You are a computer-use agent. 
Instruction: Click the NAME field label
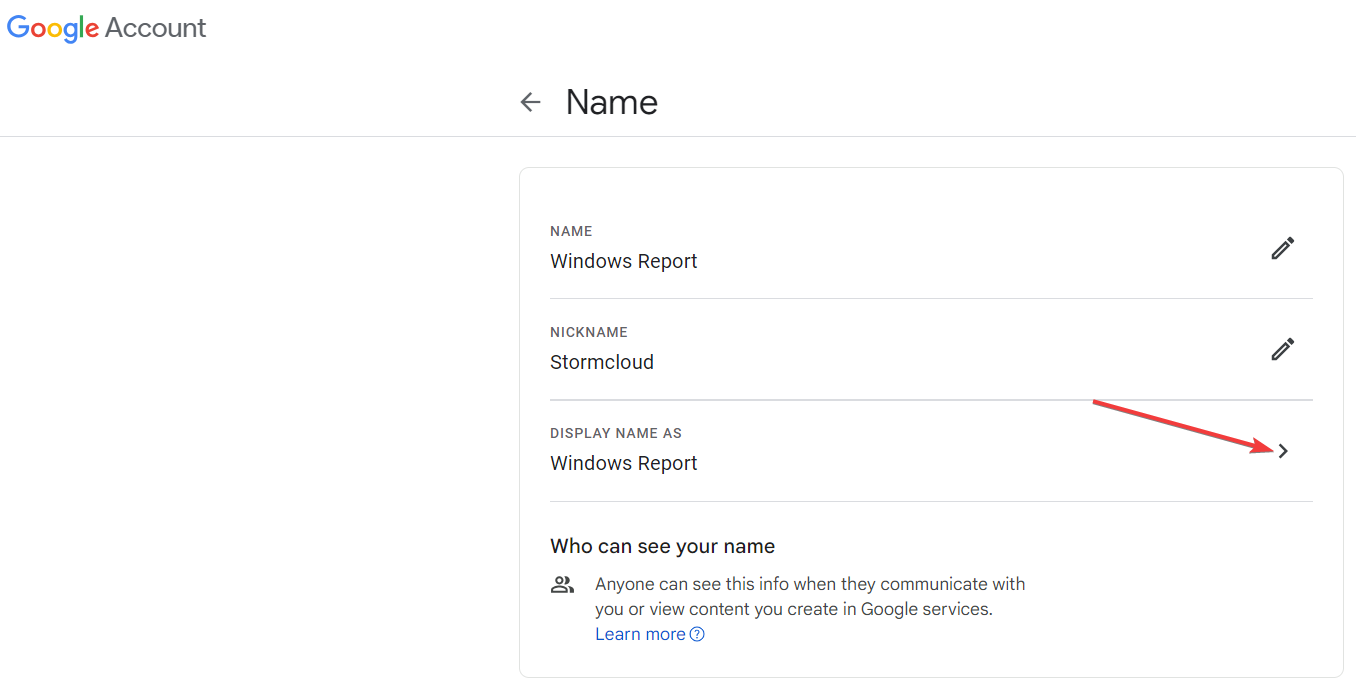coord(571,231)
